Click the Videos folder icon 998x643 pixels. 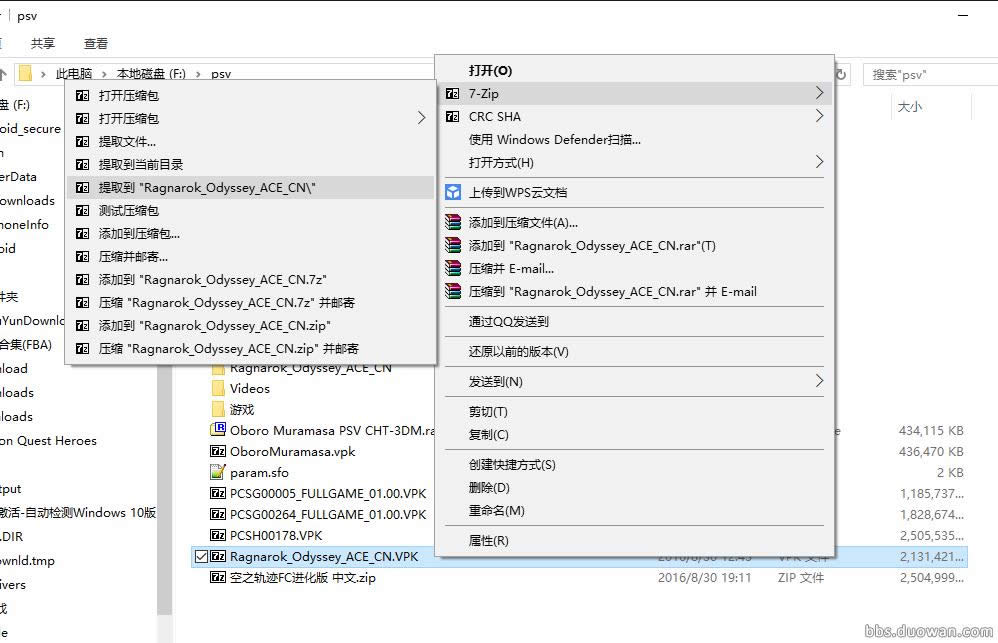pos(218,389)
